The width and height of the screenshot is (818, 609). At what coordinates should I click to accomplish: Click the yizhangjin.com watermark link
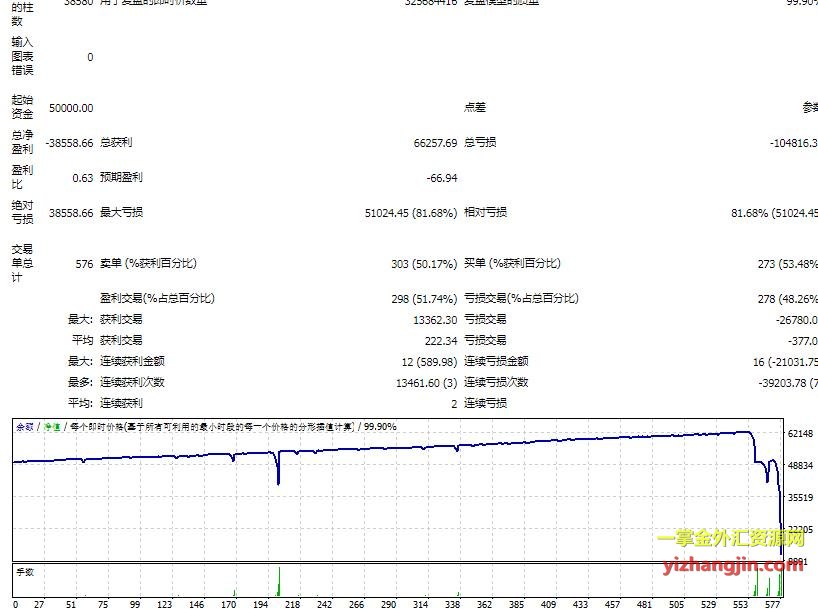(x=731, y=563)
